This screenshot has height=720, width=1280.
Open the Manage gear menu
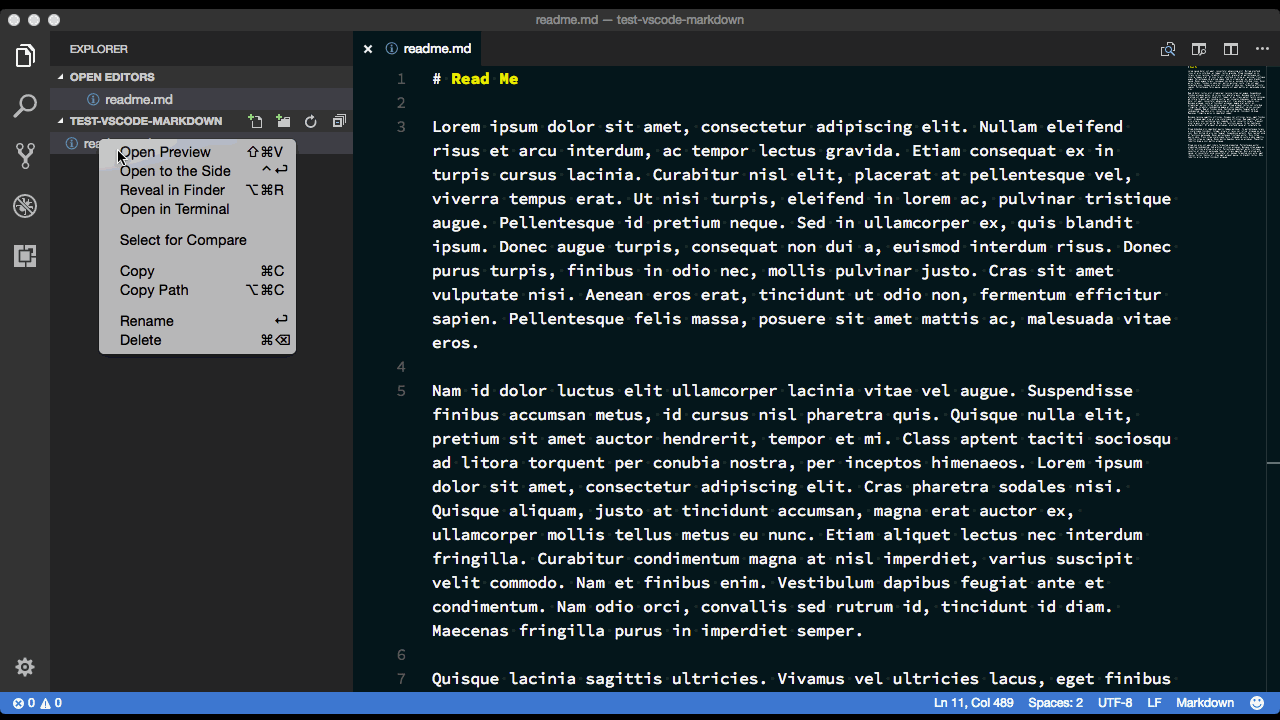[x=25, y=667]
